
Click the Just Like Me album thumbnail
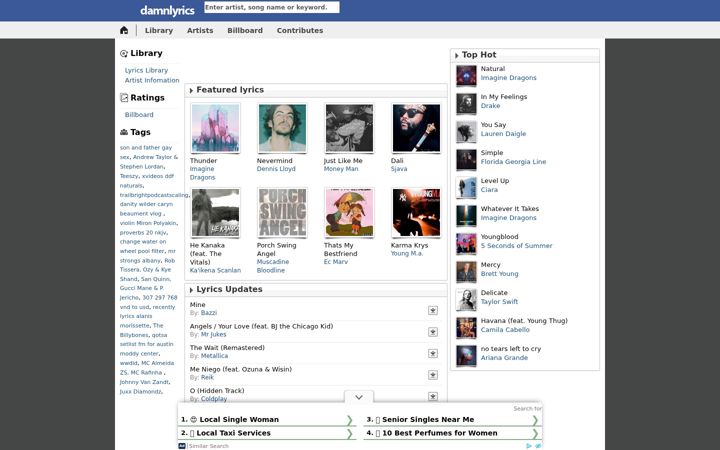pyautogui.click(x=349, y=128)
